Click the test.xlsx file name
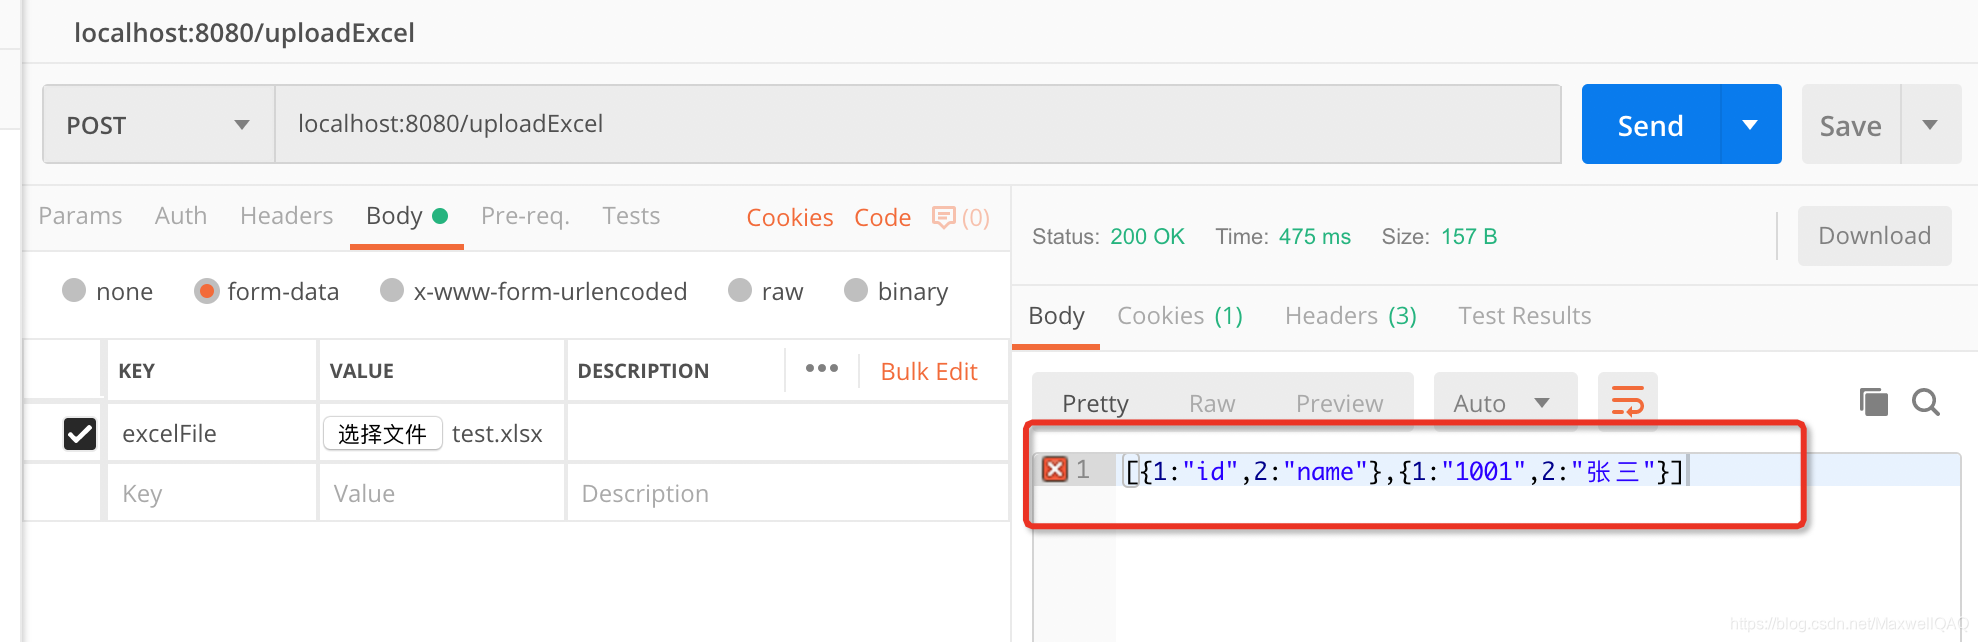The width and height of the screenshot is (1978, 642). pos(497,433)
